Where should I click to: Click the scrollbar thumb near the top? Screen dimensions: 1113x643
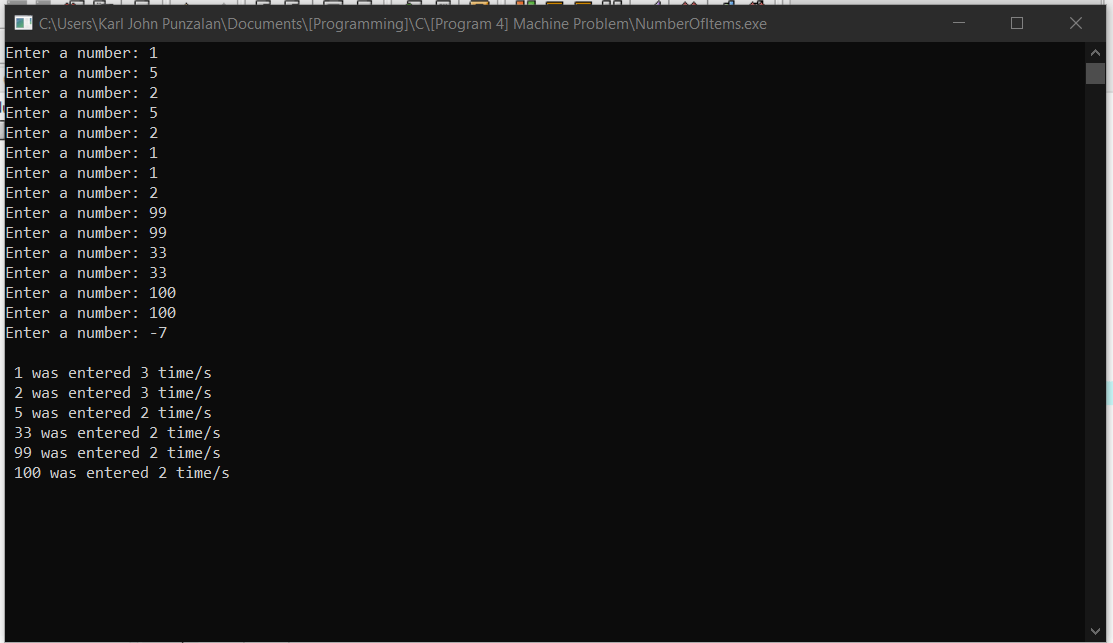[1097, 72]
